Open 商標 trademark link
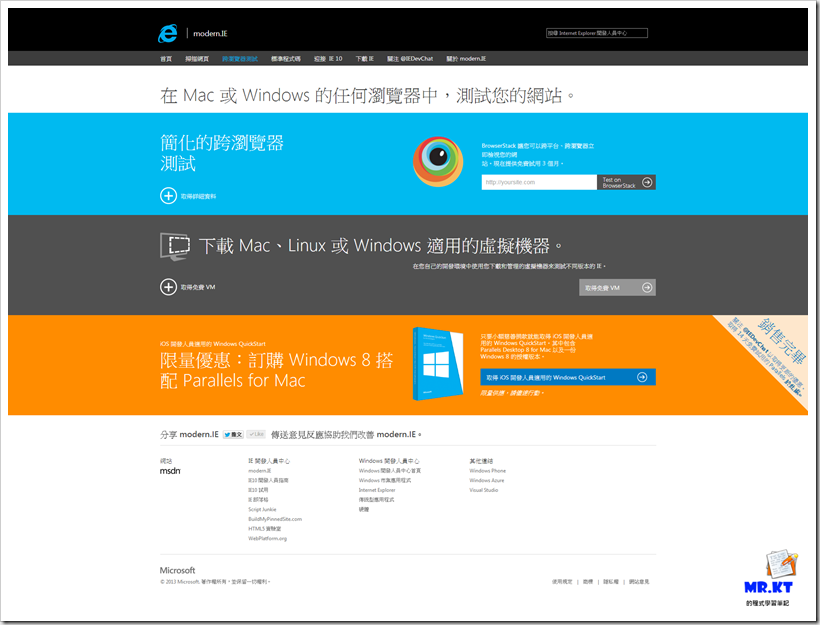The height and width of the screenshot is (625, 820). (x=588, y=582)
